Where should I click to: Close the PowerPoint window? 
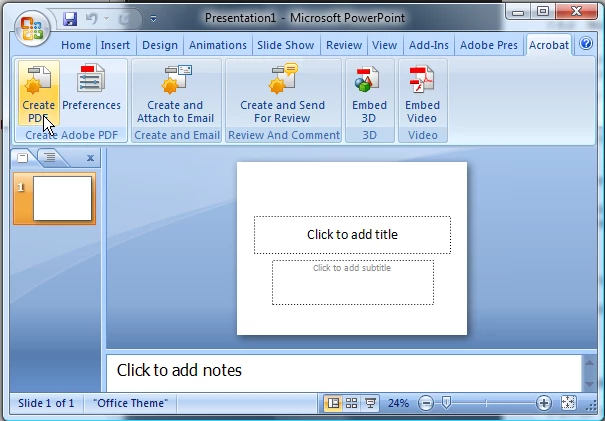pos(576,11)
